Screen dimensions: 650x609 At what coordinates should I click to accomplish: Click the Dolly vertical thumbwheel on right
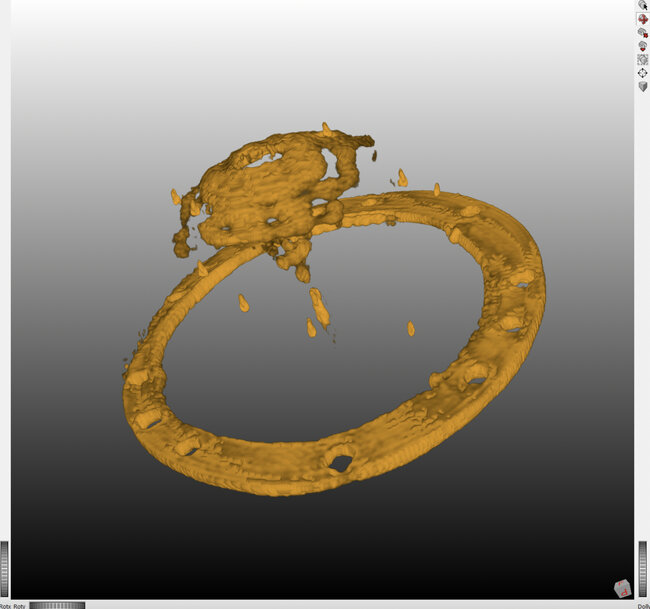[643, 568]
